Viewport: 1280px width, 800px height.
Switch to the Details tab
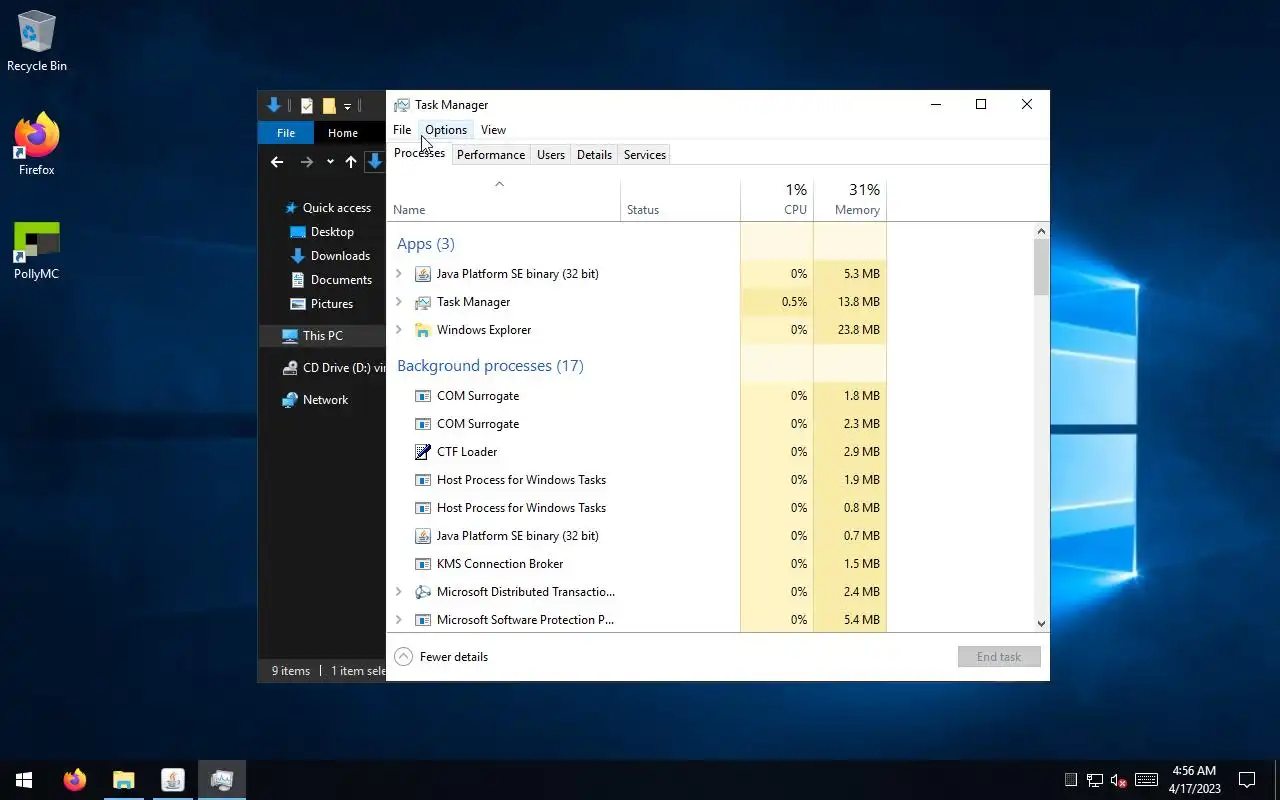pyautogui.click(x=594, y=155)
